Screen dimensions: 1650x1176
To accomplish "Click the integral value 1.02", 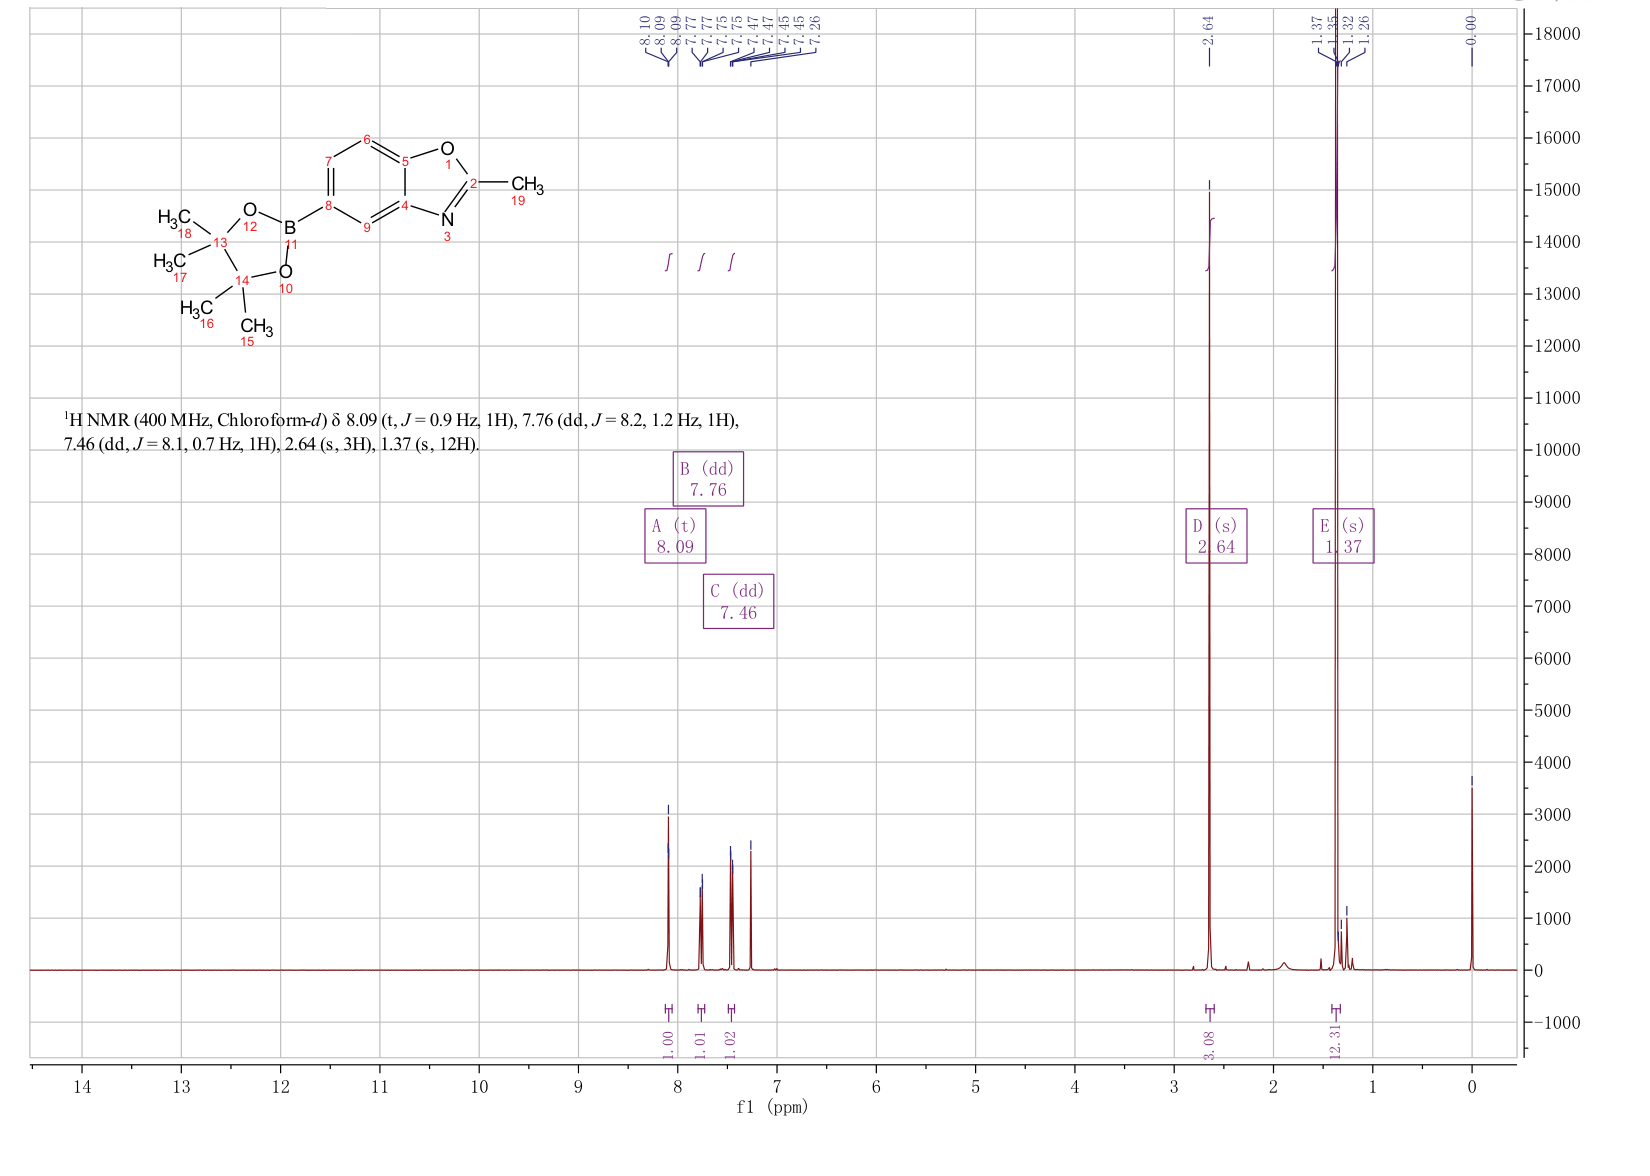I will 731,1043.
